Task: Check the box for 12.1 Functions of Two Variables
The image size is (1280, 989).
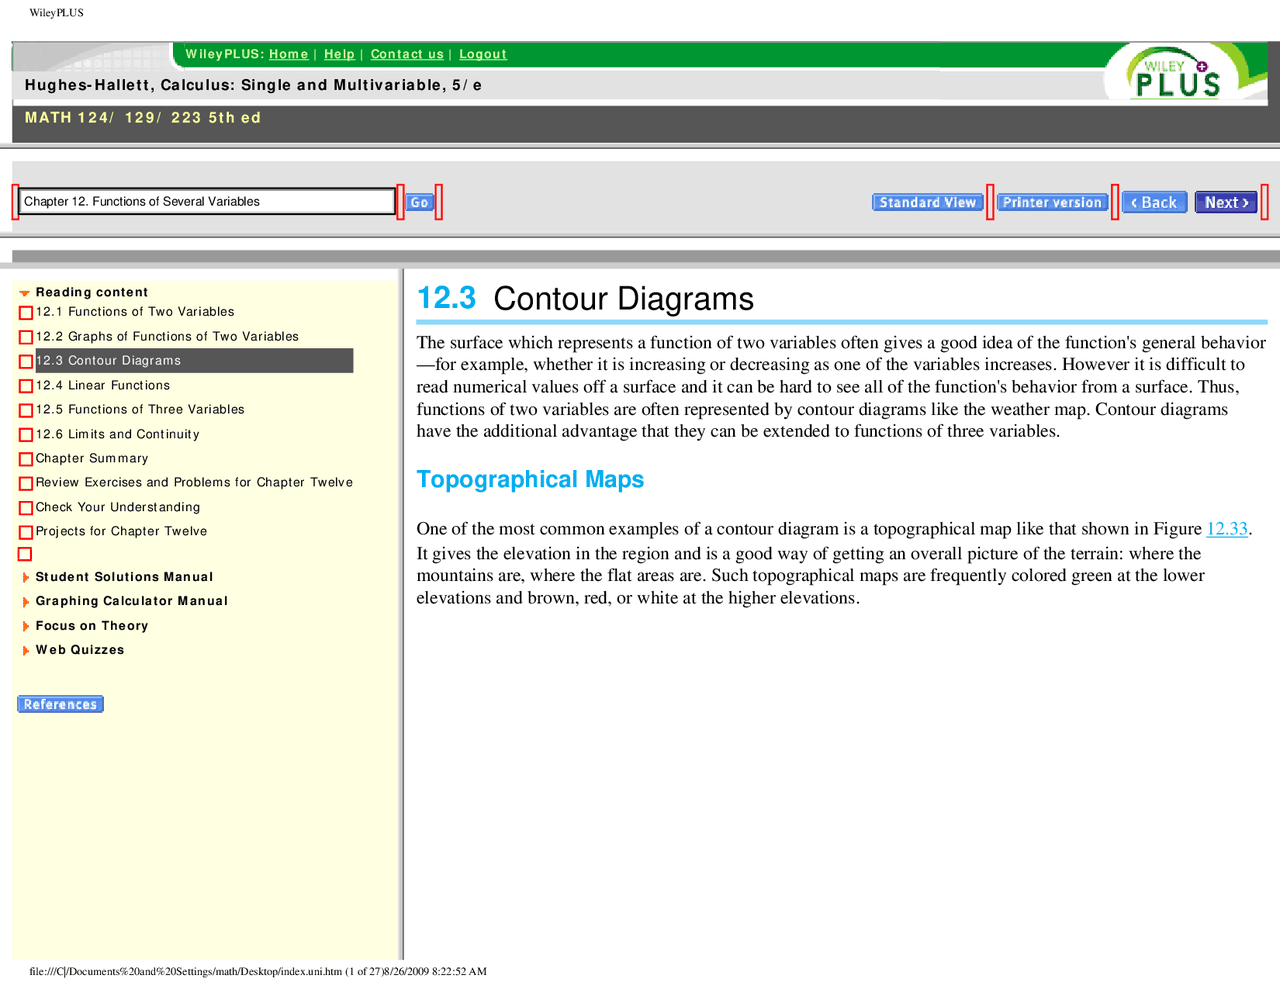Action: 25,311
